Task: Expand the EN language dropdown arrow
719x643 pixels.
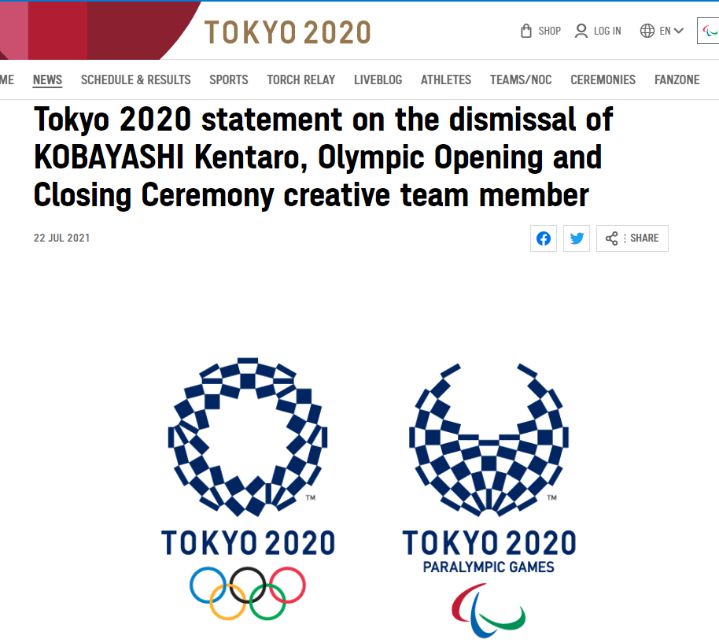Action: point(679,31)
